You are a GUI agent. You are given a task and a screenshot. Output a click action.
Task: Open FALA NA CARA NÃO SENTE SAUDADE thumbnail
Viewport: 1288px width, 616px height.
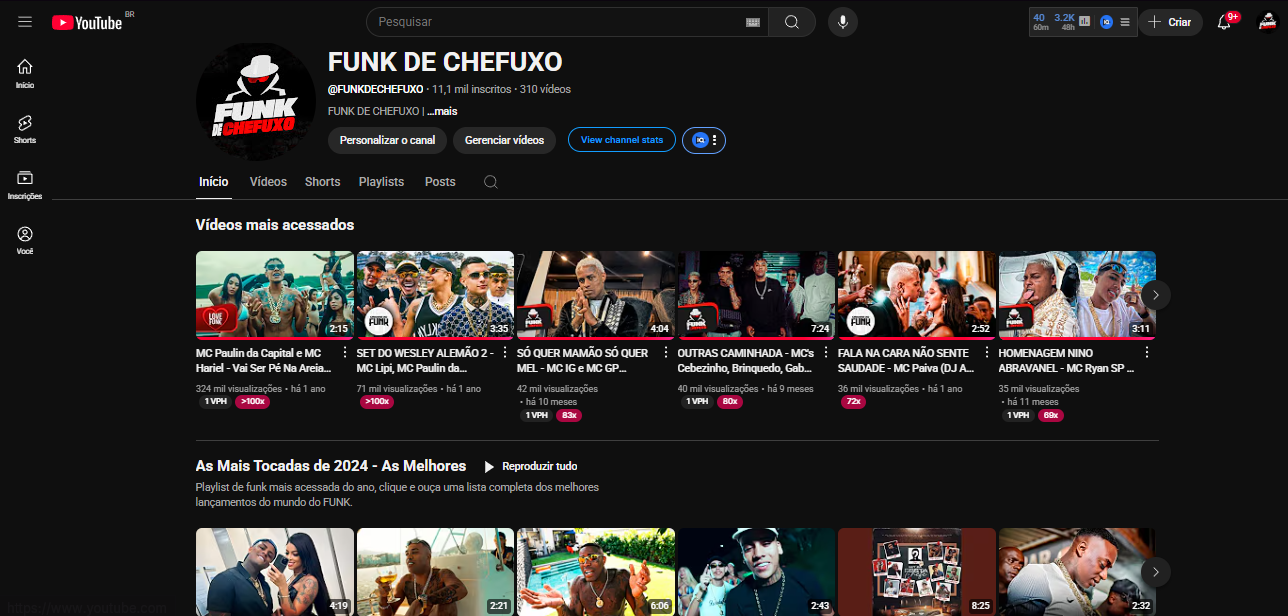[917, 295]
